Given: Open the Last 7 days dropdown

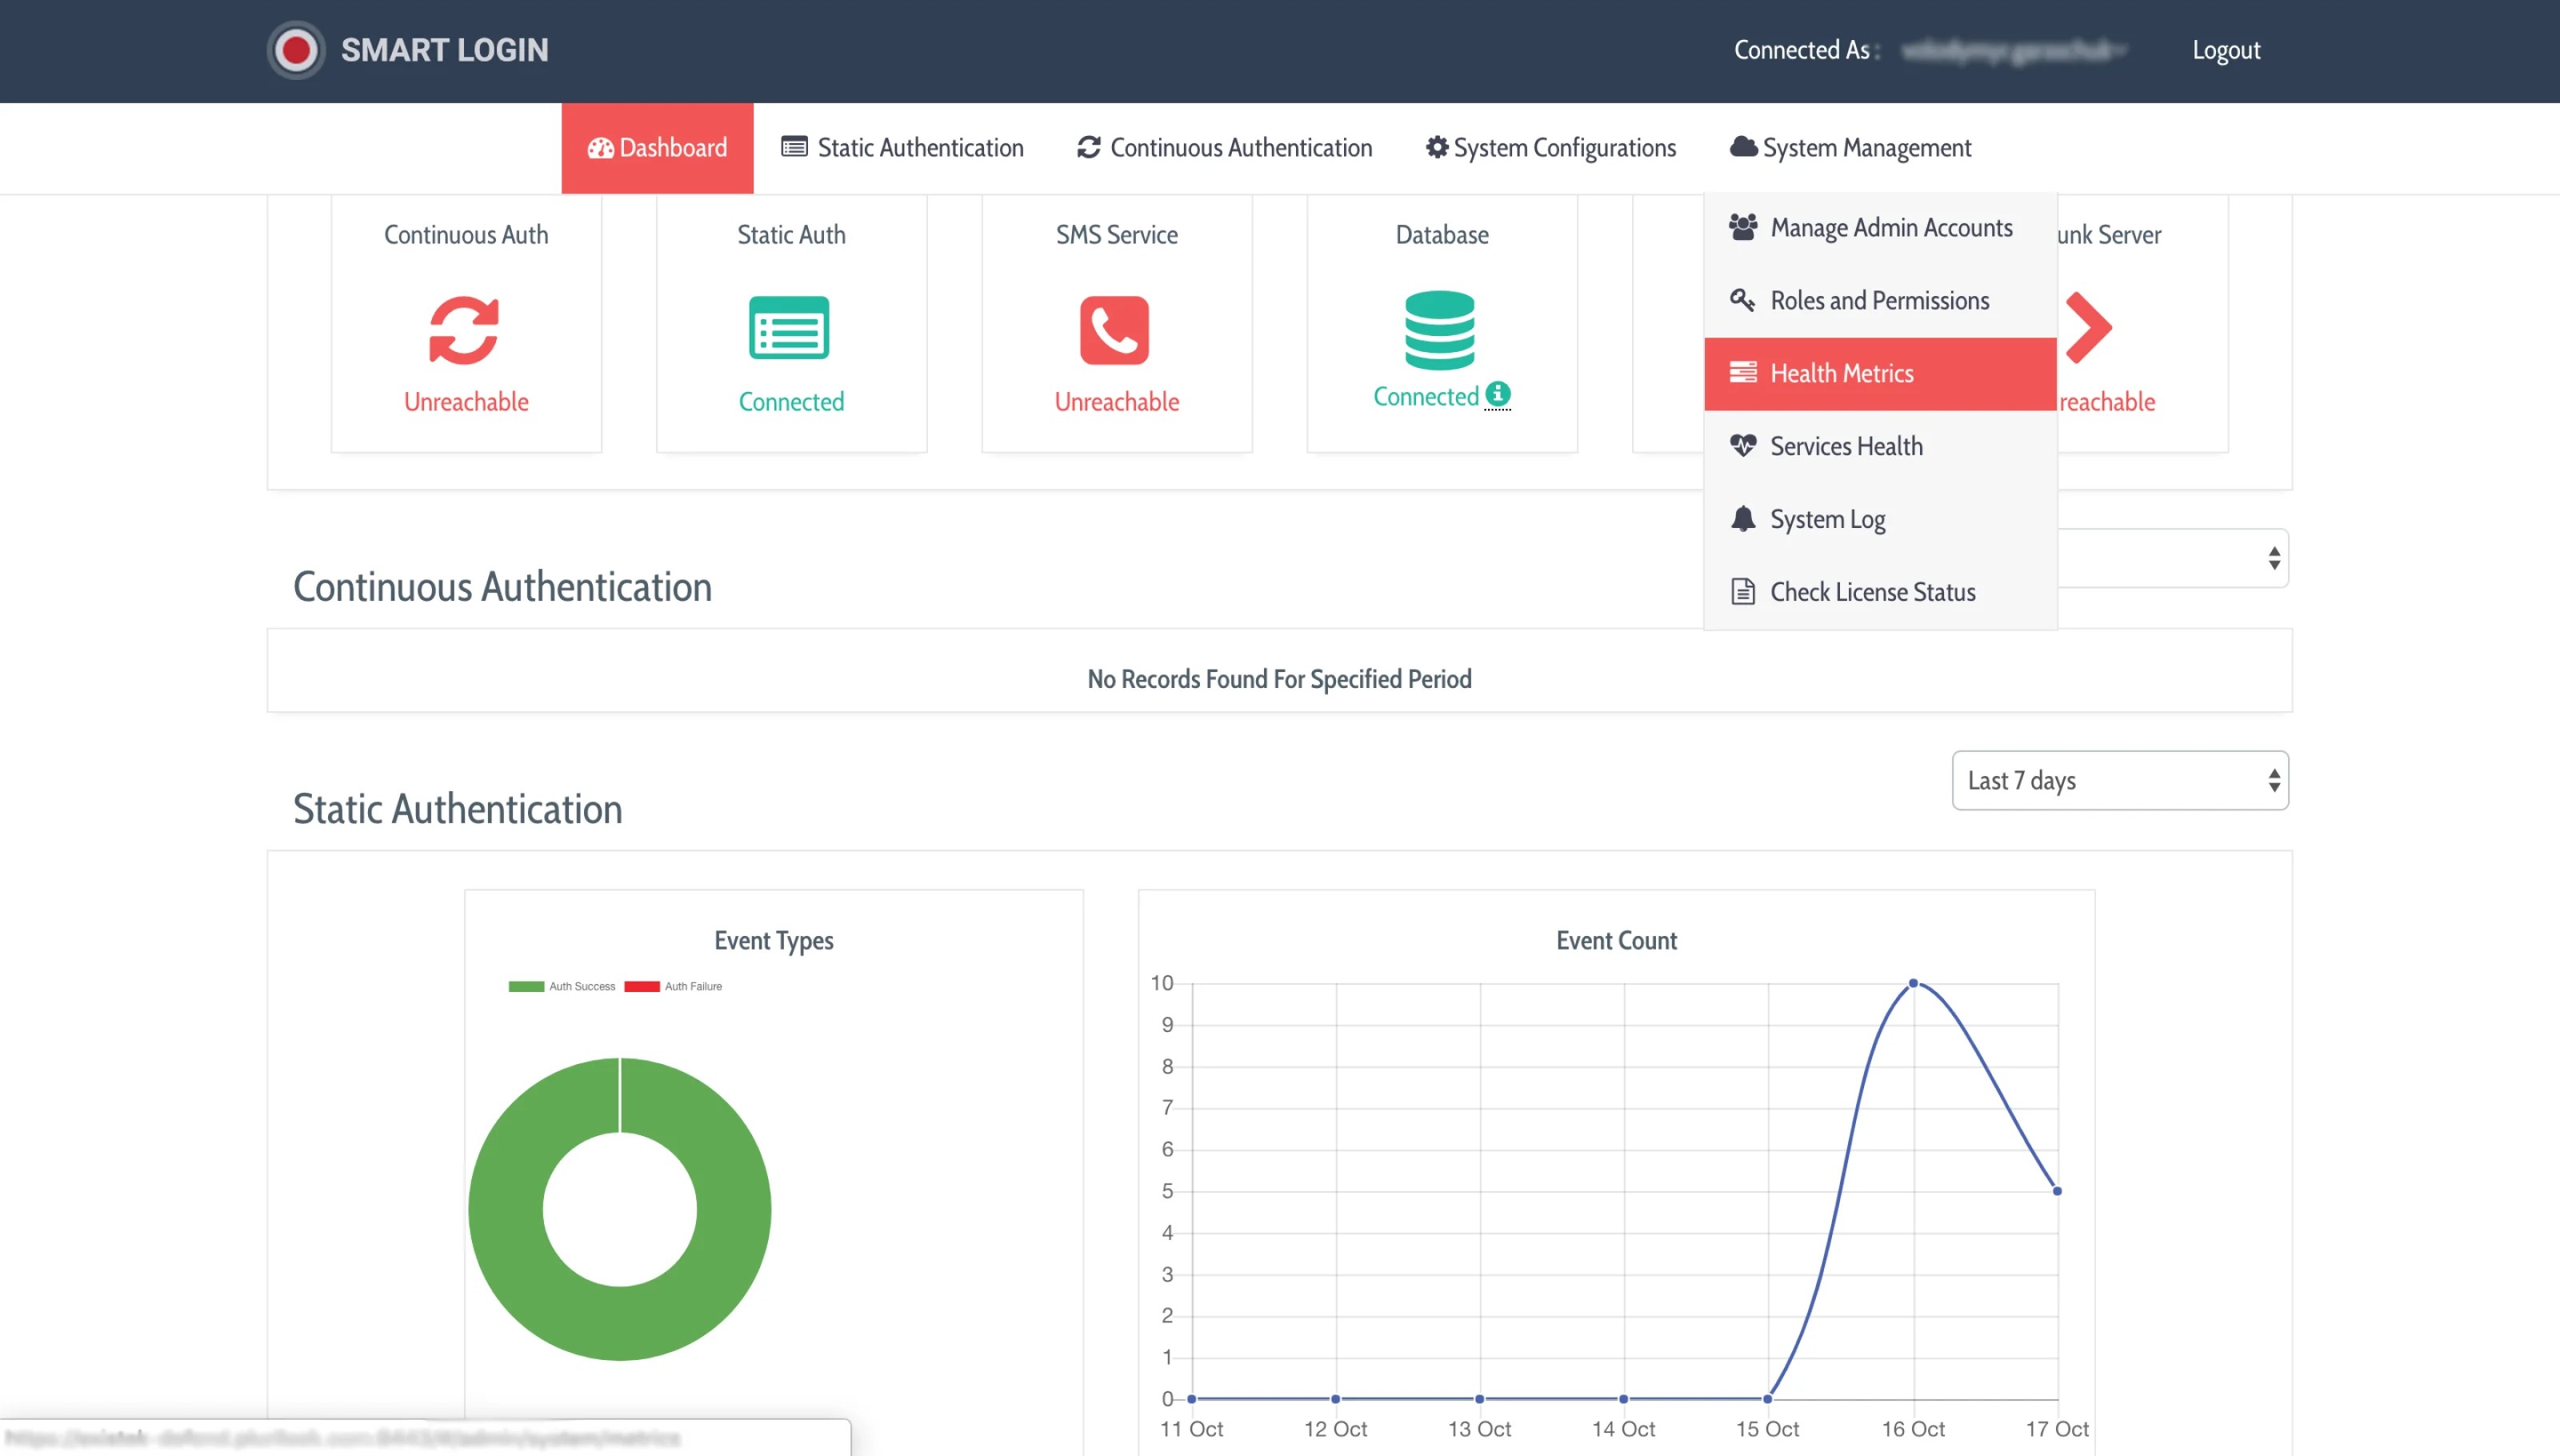Looking at the screenshot, I should (2119, 780).
